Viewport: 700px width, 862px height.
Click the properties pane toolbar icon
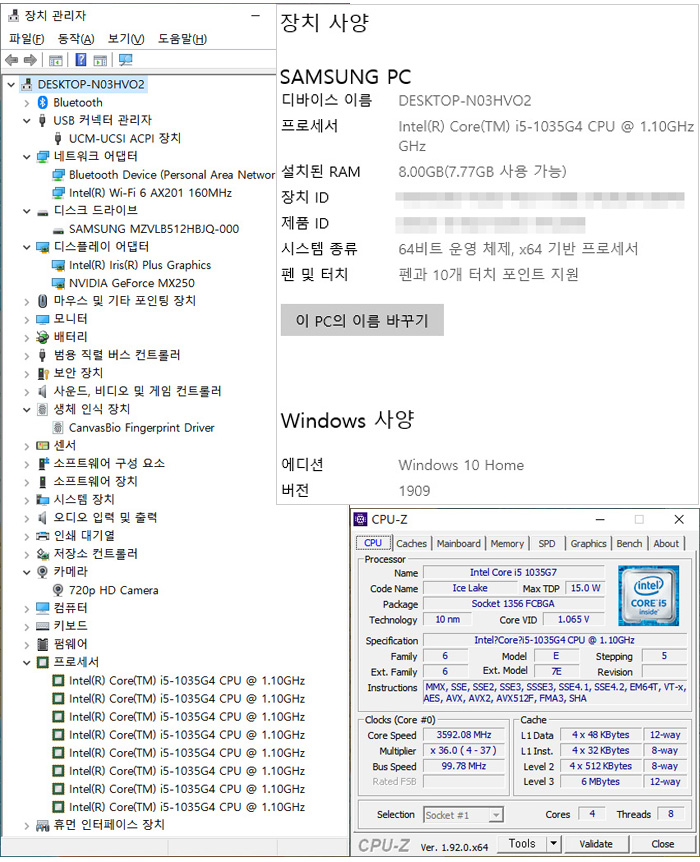coord(100,60)
